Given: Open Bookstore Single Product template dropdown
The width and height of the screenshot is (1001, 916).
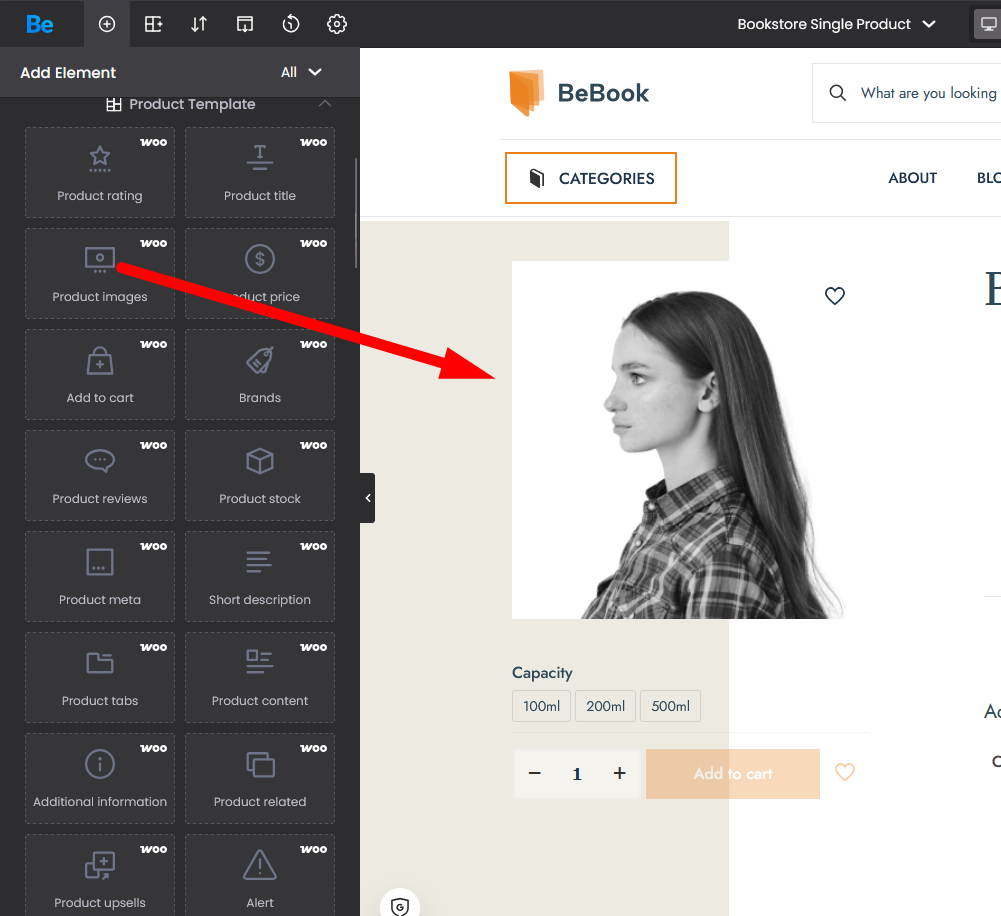Looking at the screenshot, I should point(836,24).
